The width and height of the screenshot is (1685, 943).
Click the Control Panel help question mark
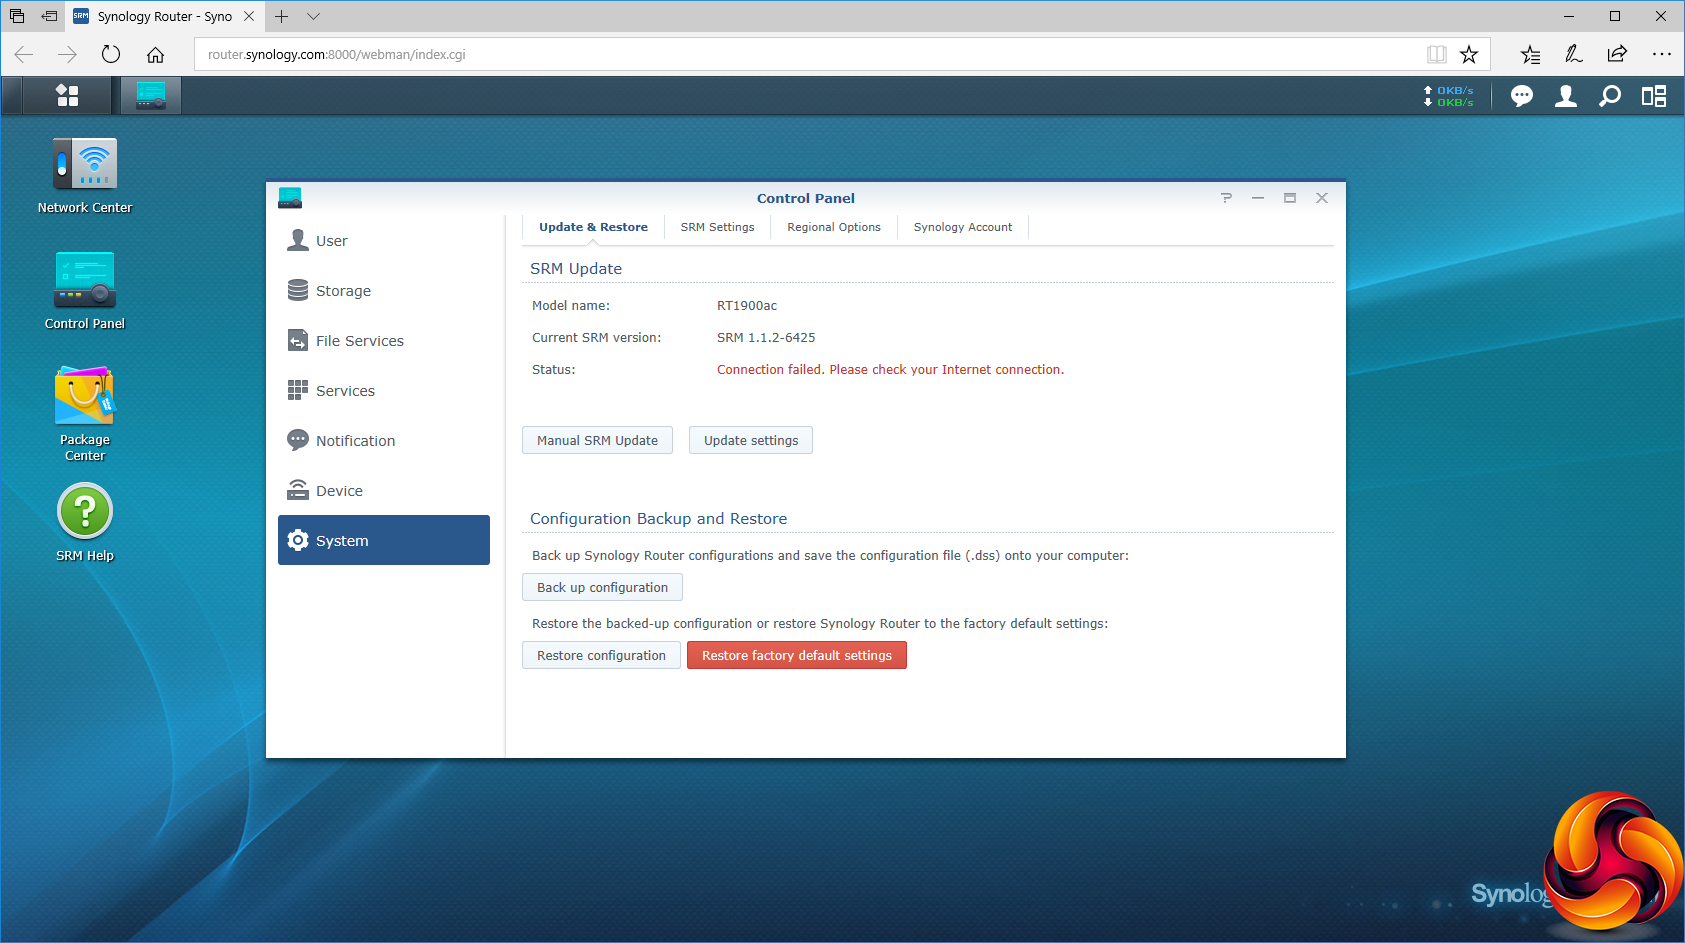coord(1226,198)
